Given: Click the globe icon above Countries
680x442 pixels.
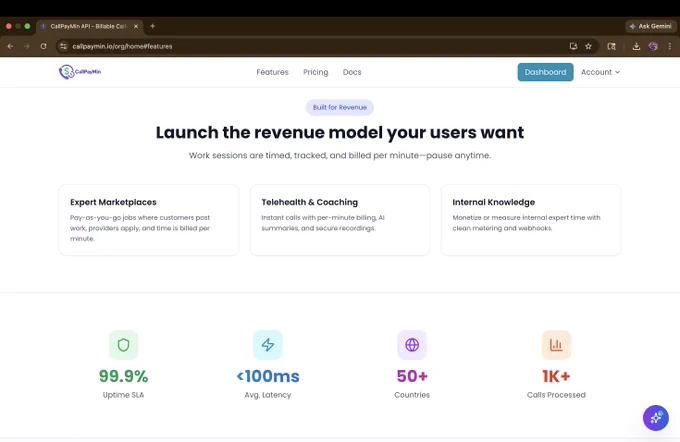Looking at the screenshot, I should click(412, 345).
